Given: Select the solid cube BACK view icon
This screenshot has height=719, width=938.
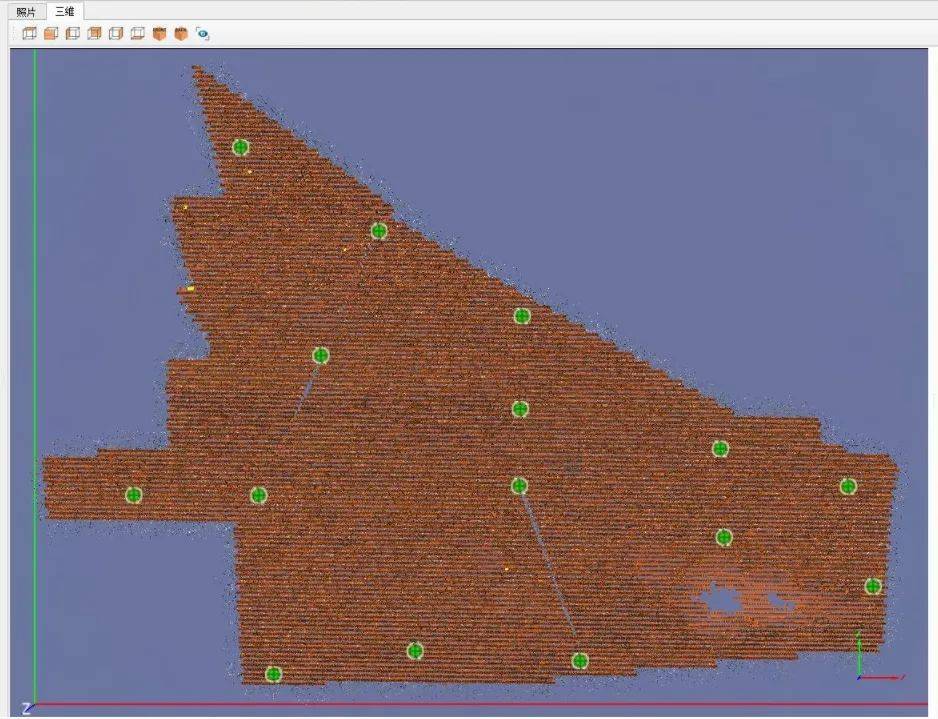Looking at the screenshot, I should [x=181, y=33].
